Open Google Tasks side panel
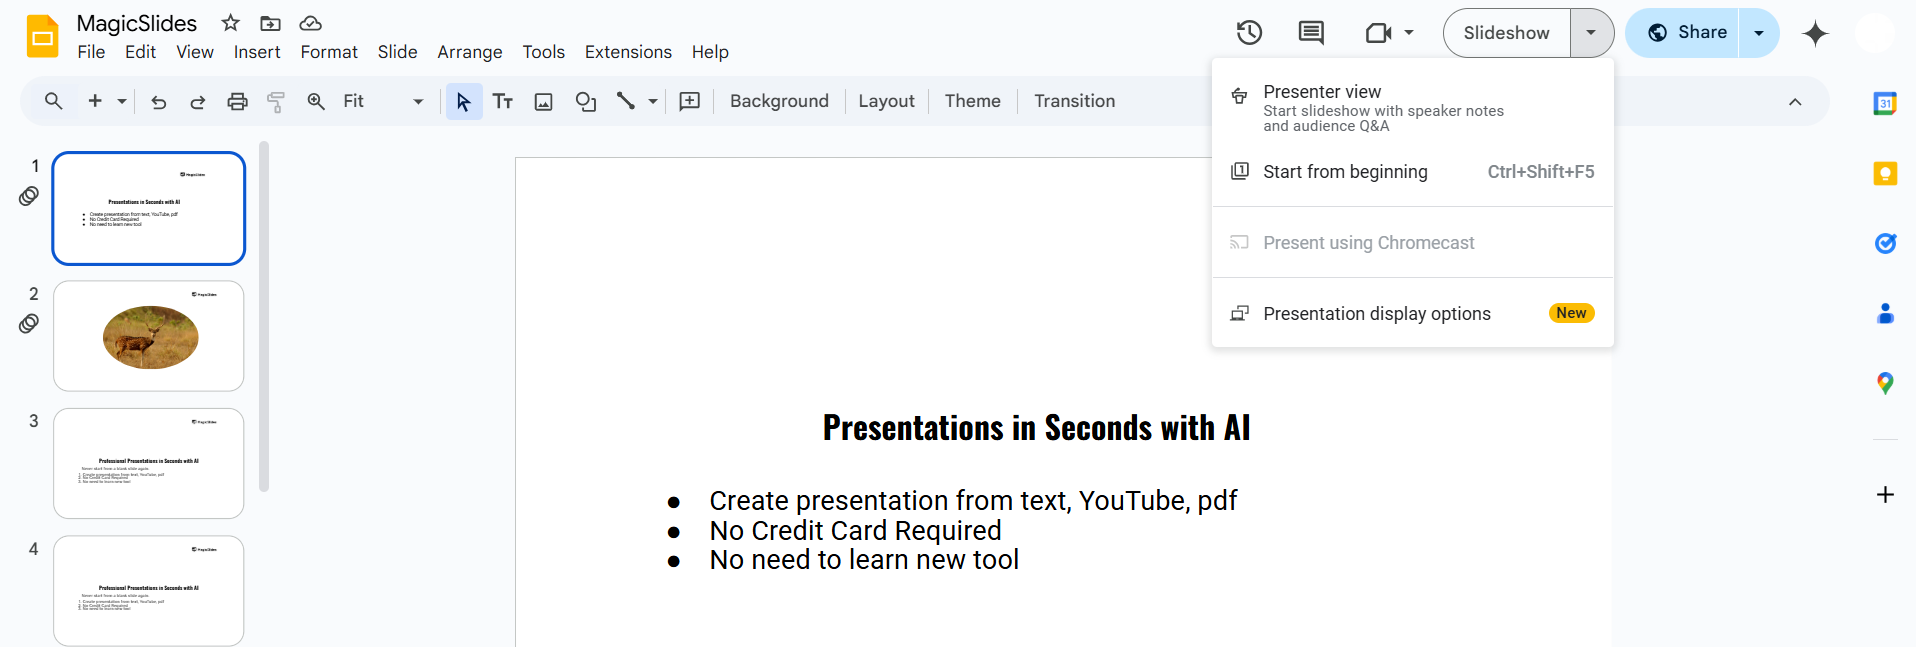1916x647 pixels. tap(1885, 243)
